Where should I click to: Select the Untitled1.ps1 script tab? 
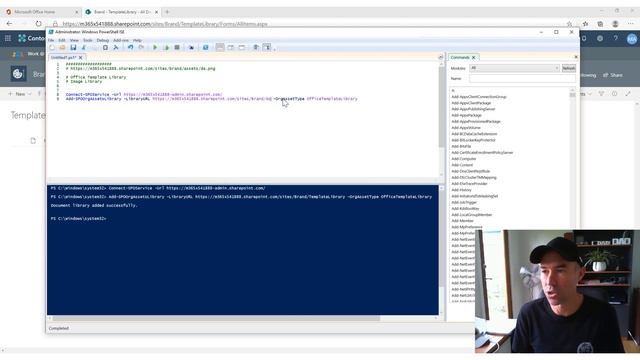[64, 58]
